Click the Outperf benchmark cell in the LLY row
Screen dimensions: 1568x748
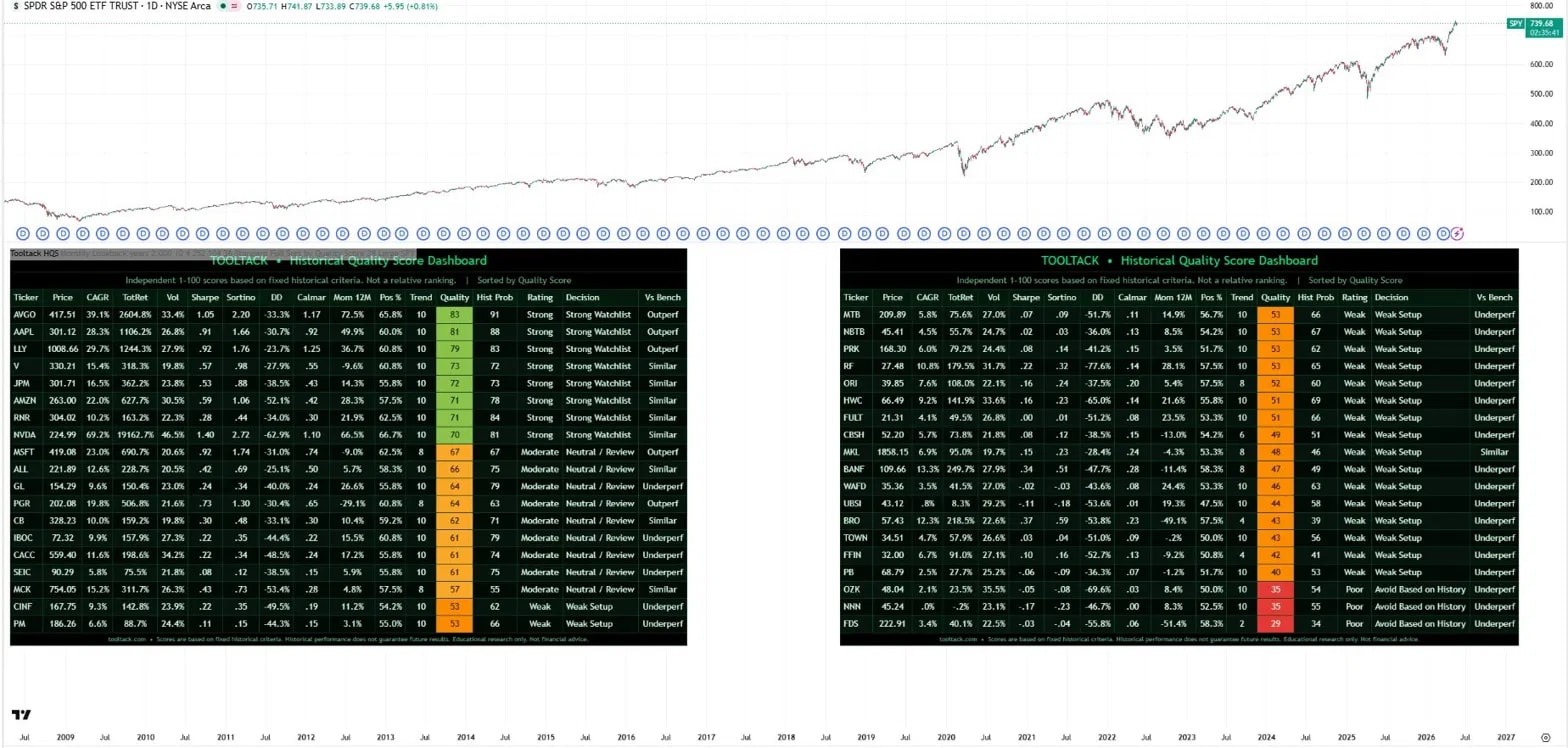[662, 349]
